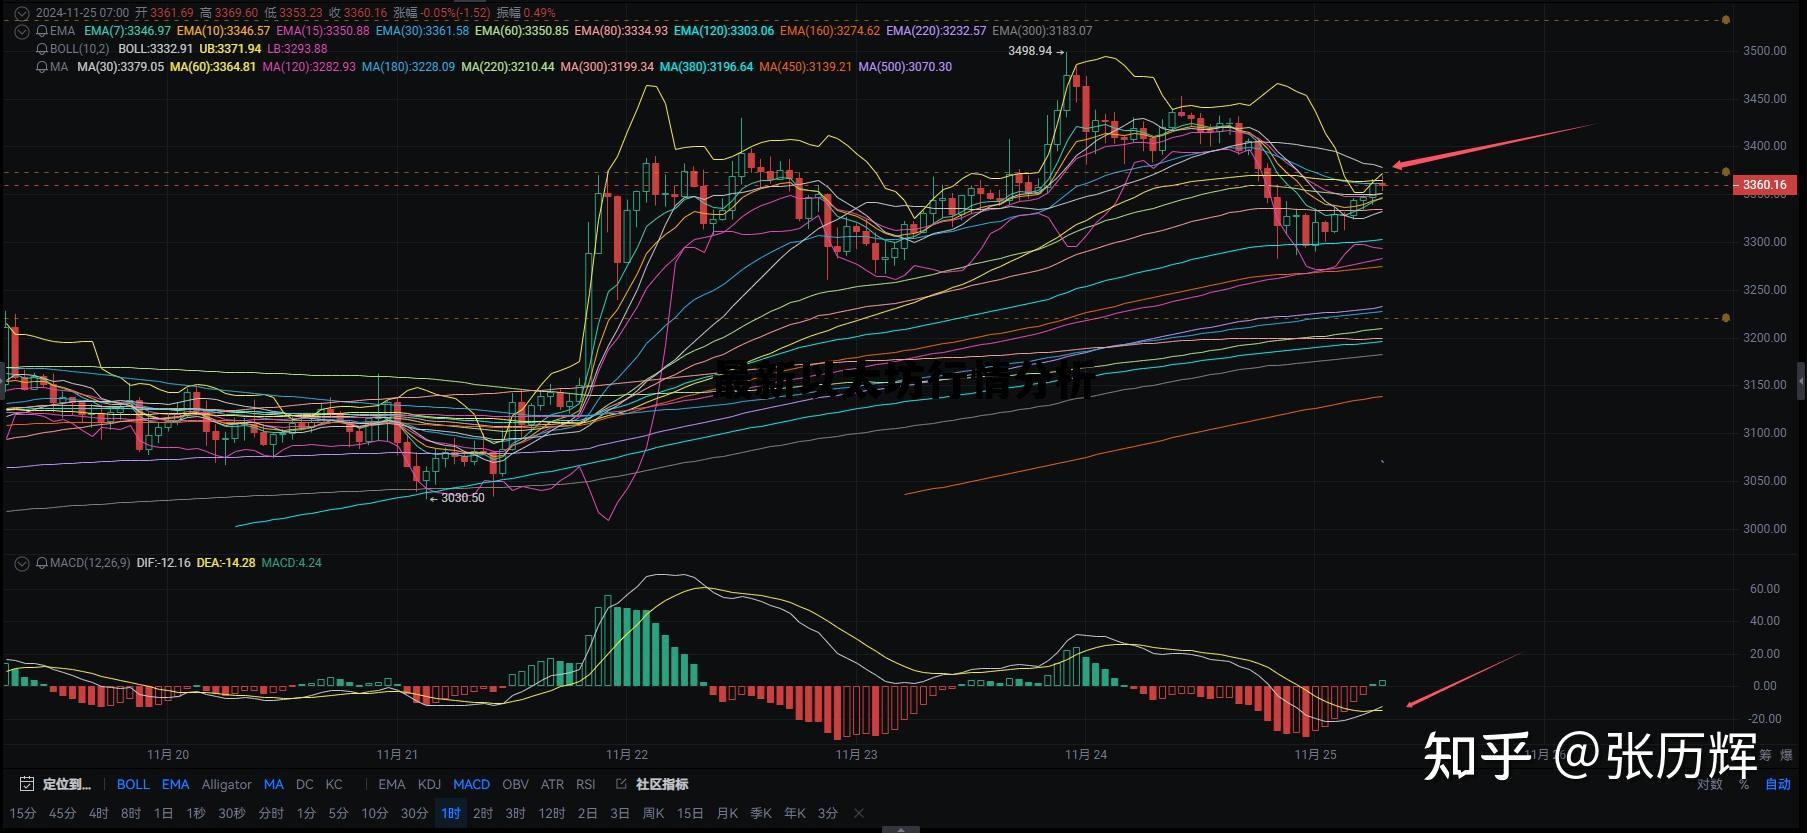The height and width of the screenshot is (833, 1807).
Task: Click the bell alert icon next to EMA
Action: click(41, 31)
